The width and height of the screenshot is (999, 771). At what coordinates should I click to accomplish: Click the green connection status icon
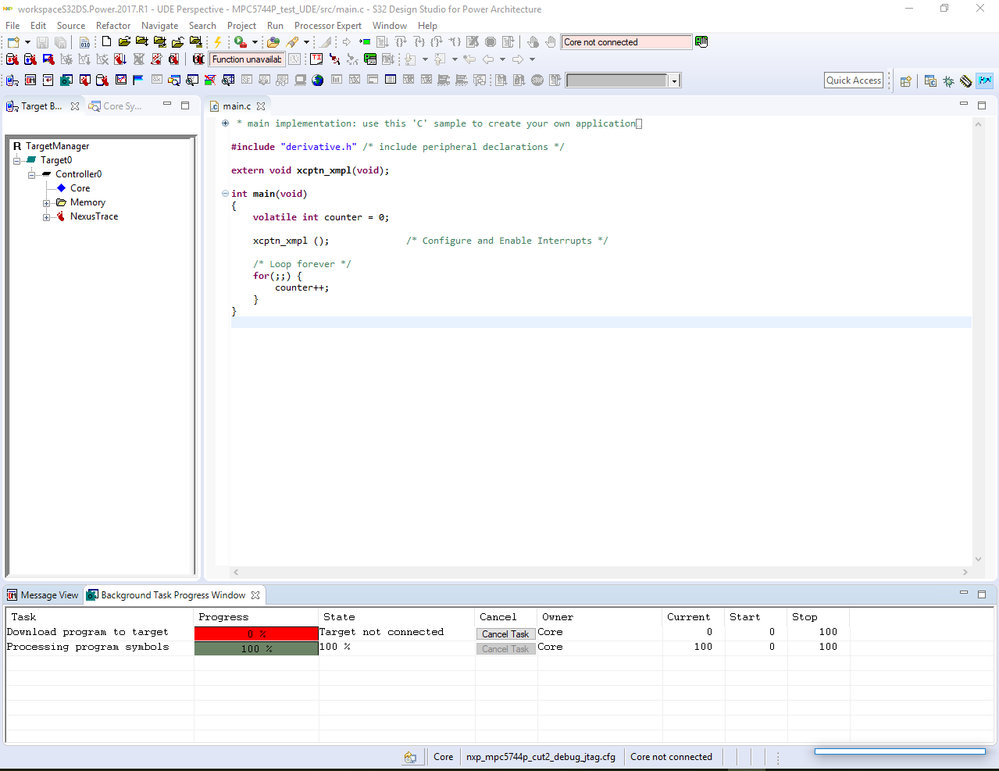click(702, 42)
